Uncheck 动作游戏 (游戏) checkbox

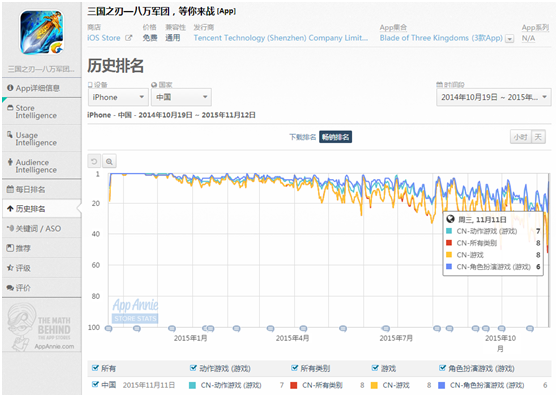tap(193, 368)
